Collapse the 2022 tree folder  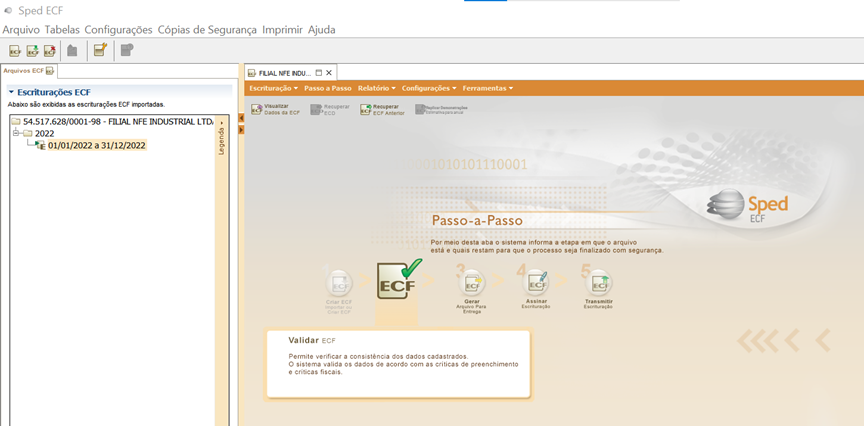click(16, 133)
